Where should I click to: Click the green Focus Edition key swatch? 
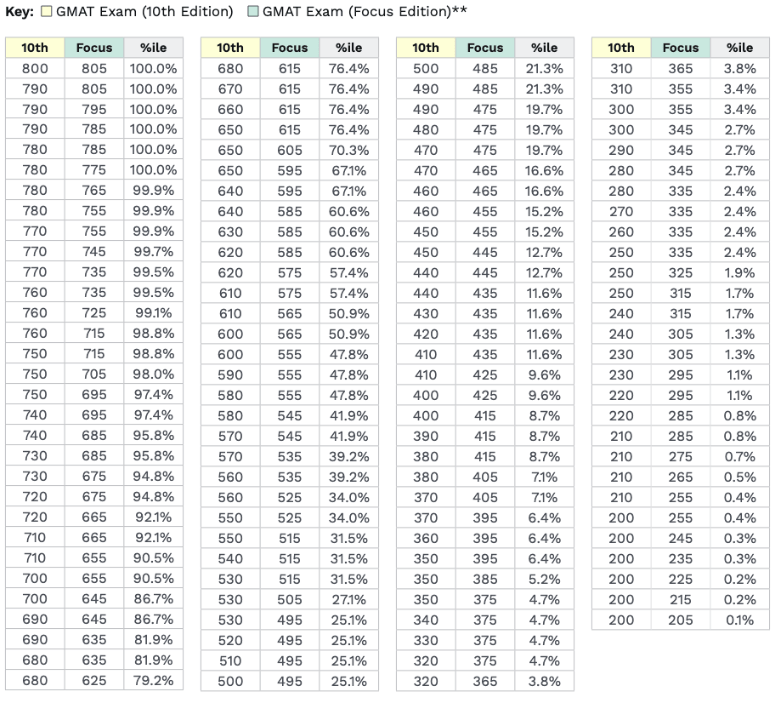[x=253, y=12]
